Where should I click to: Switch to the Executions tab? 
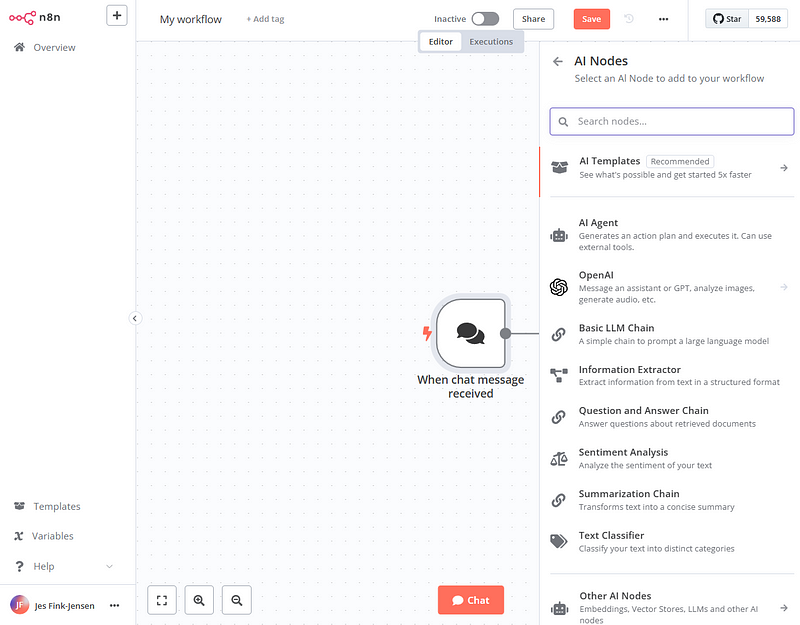(491, 42)
